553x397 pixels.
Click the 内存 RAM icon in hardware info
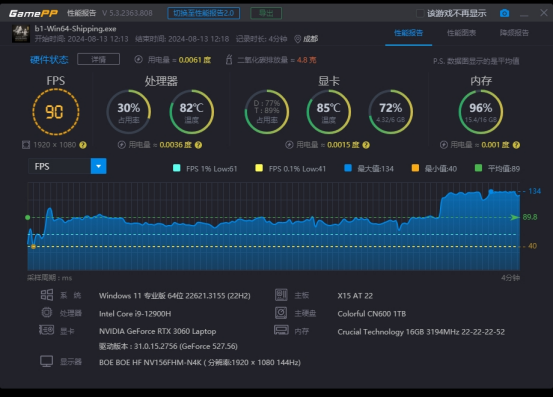281,330
